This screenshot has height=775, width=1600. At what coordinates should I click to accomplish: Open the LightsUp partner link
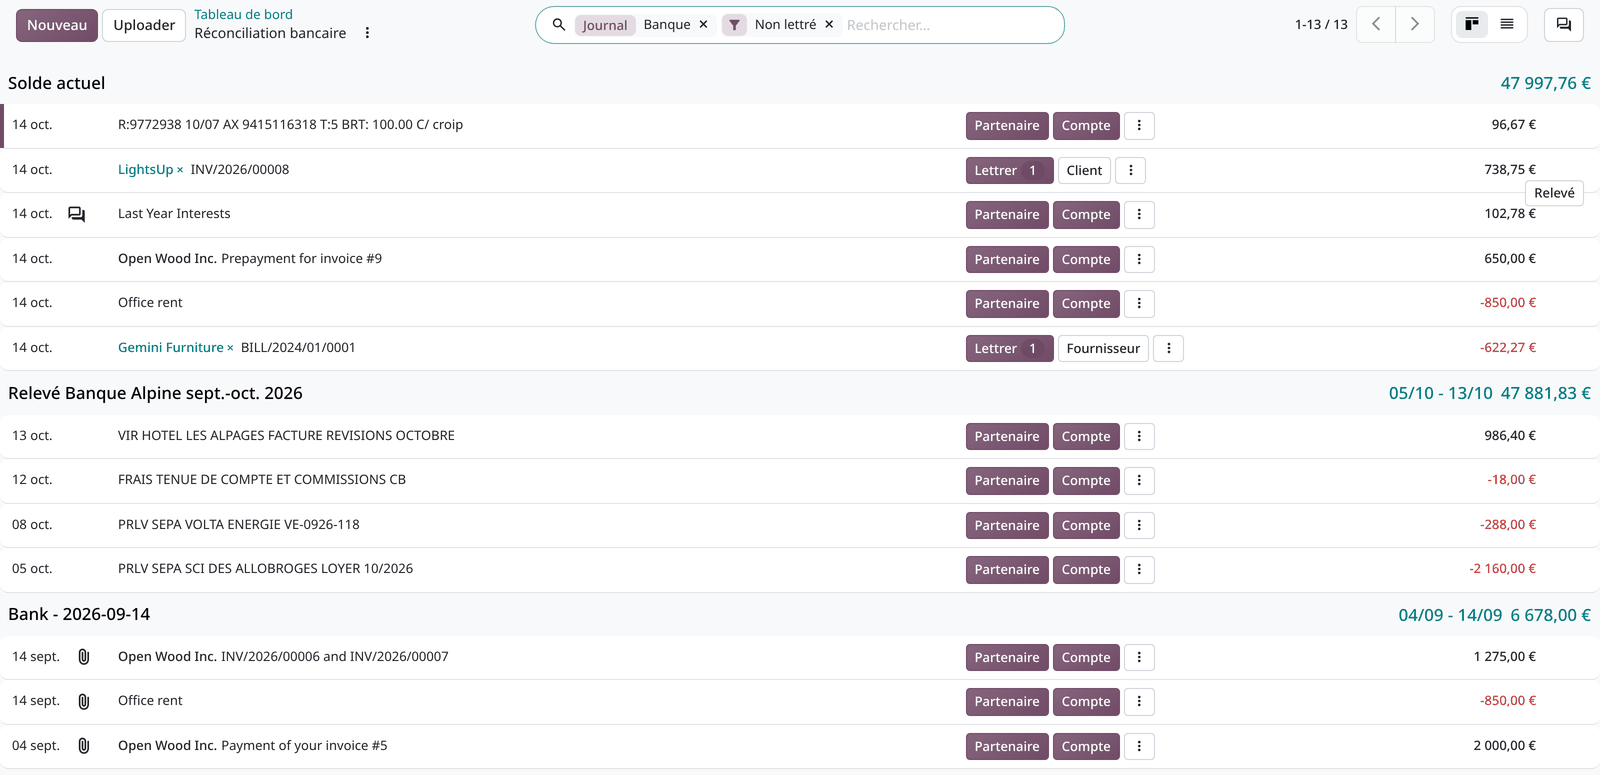click(145, 170)
